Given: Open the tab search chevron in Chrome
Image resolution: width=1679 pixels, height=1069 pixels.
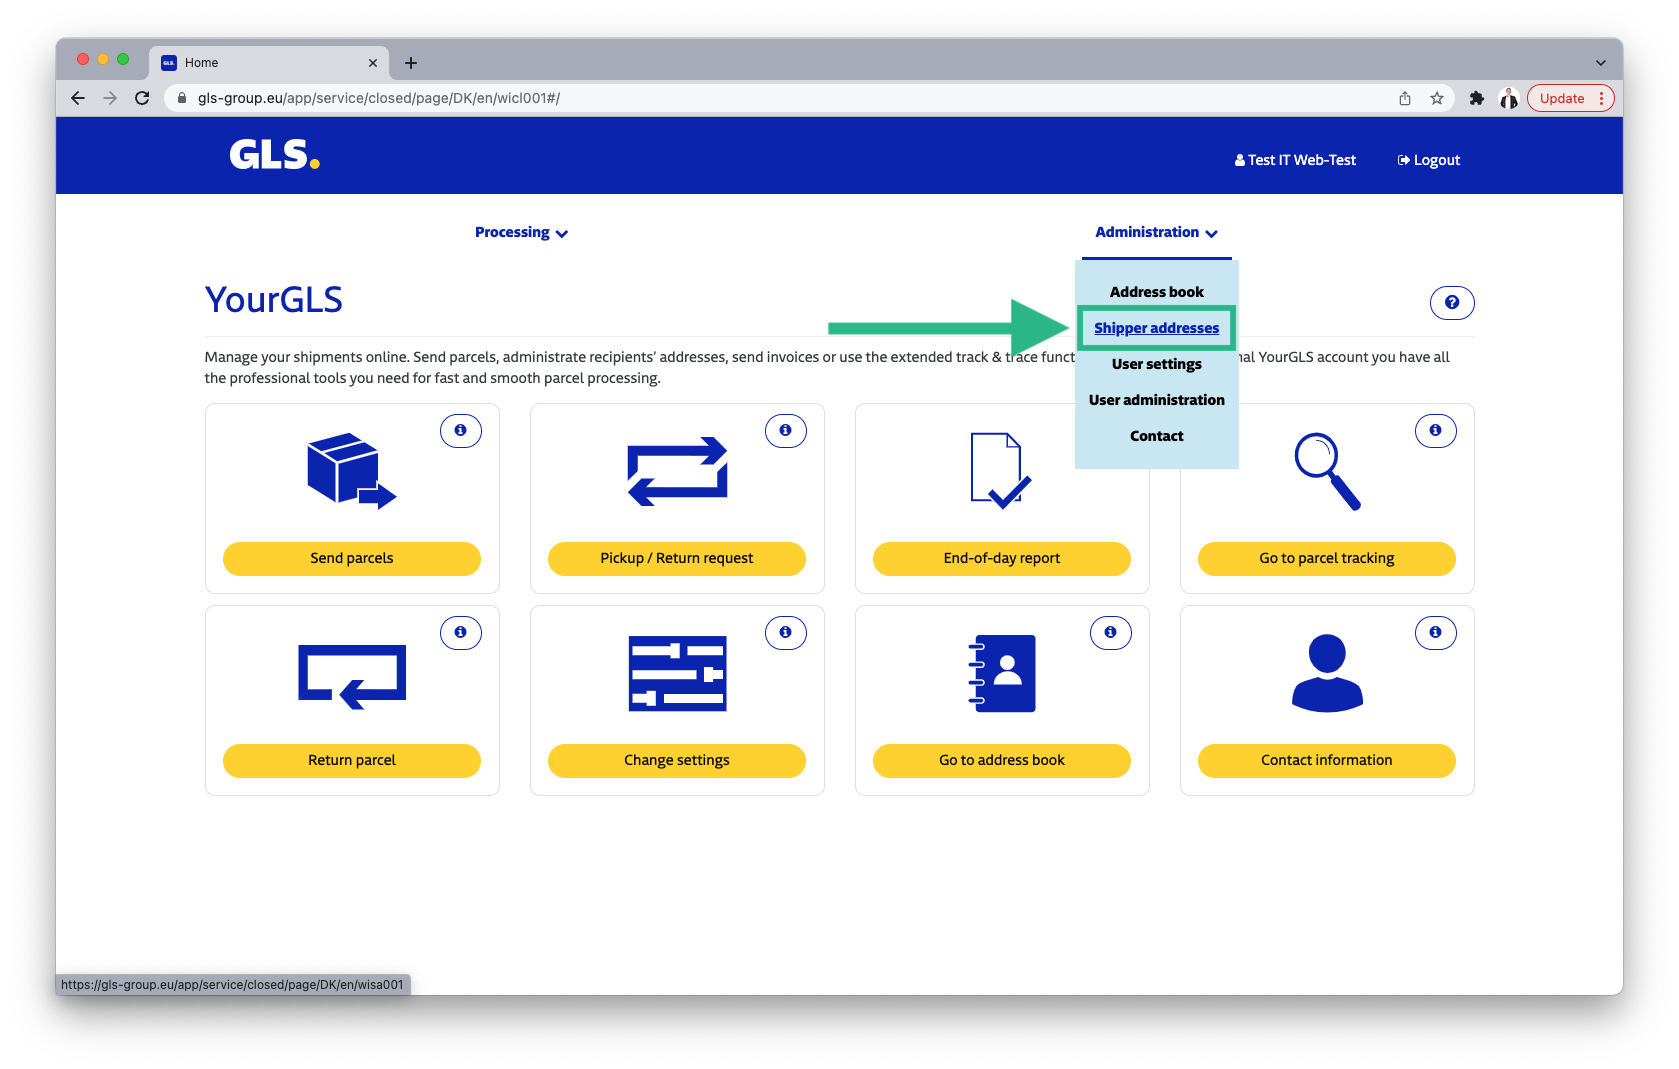Looking at the screenshot, I should [x=1601, y=63].
